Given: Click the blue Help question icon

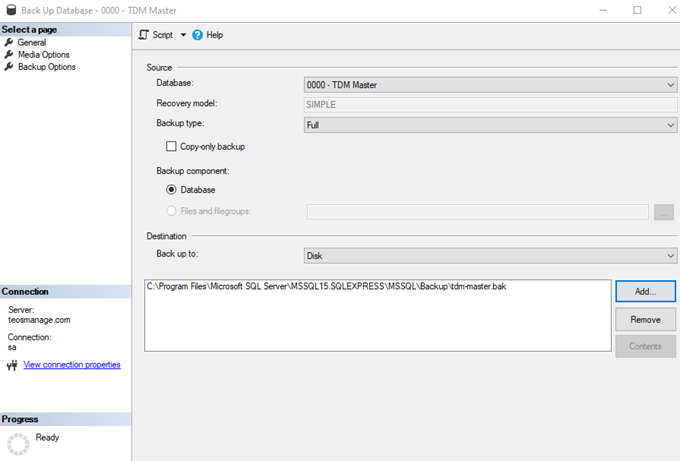Looking at the screenshot, I should 197,35.
